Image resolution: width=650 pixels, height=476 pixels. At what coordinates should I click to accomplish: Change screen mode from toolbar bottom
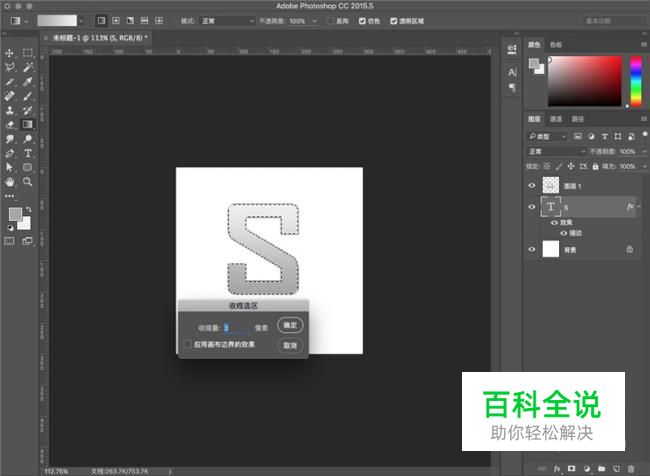[x=28, y=241]
